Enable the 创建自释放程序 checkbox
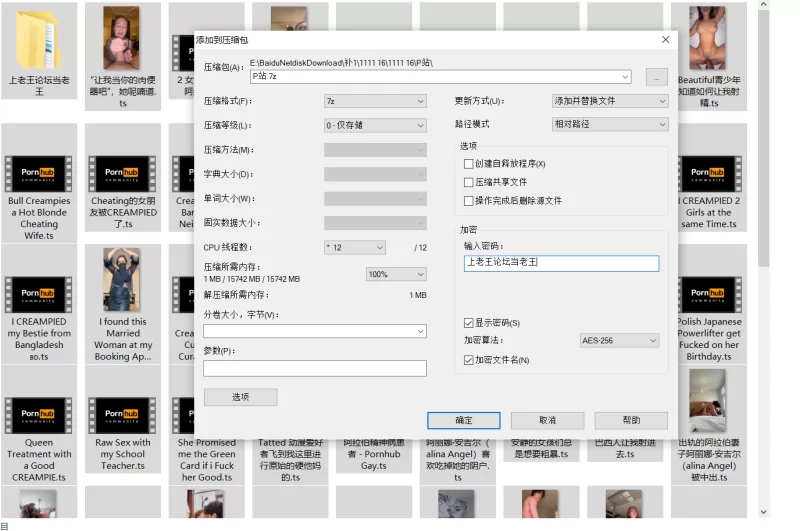The height and width of the screenshot is (531, 800). pyautogui.click(x=469, y=164)
